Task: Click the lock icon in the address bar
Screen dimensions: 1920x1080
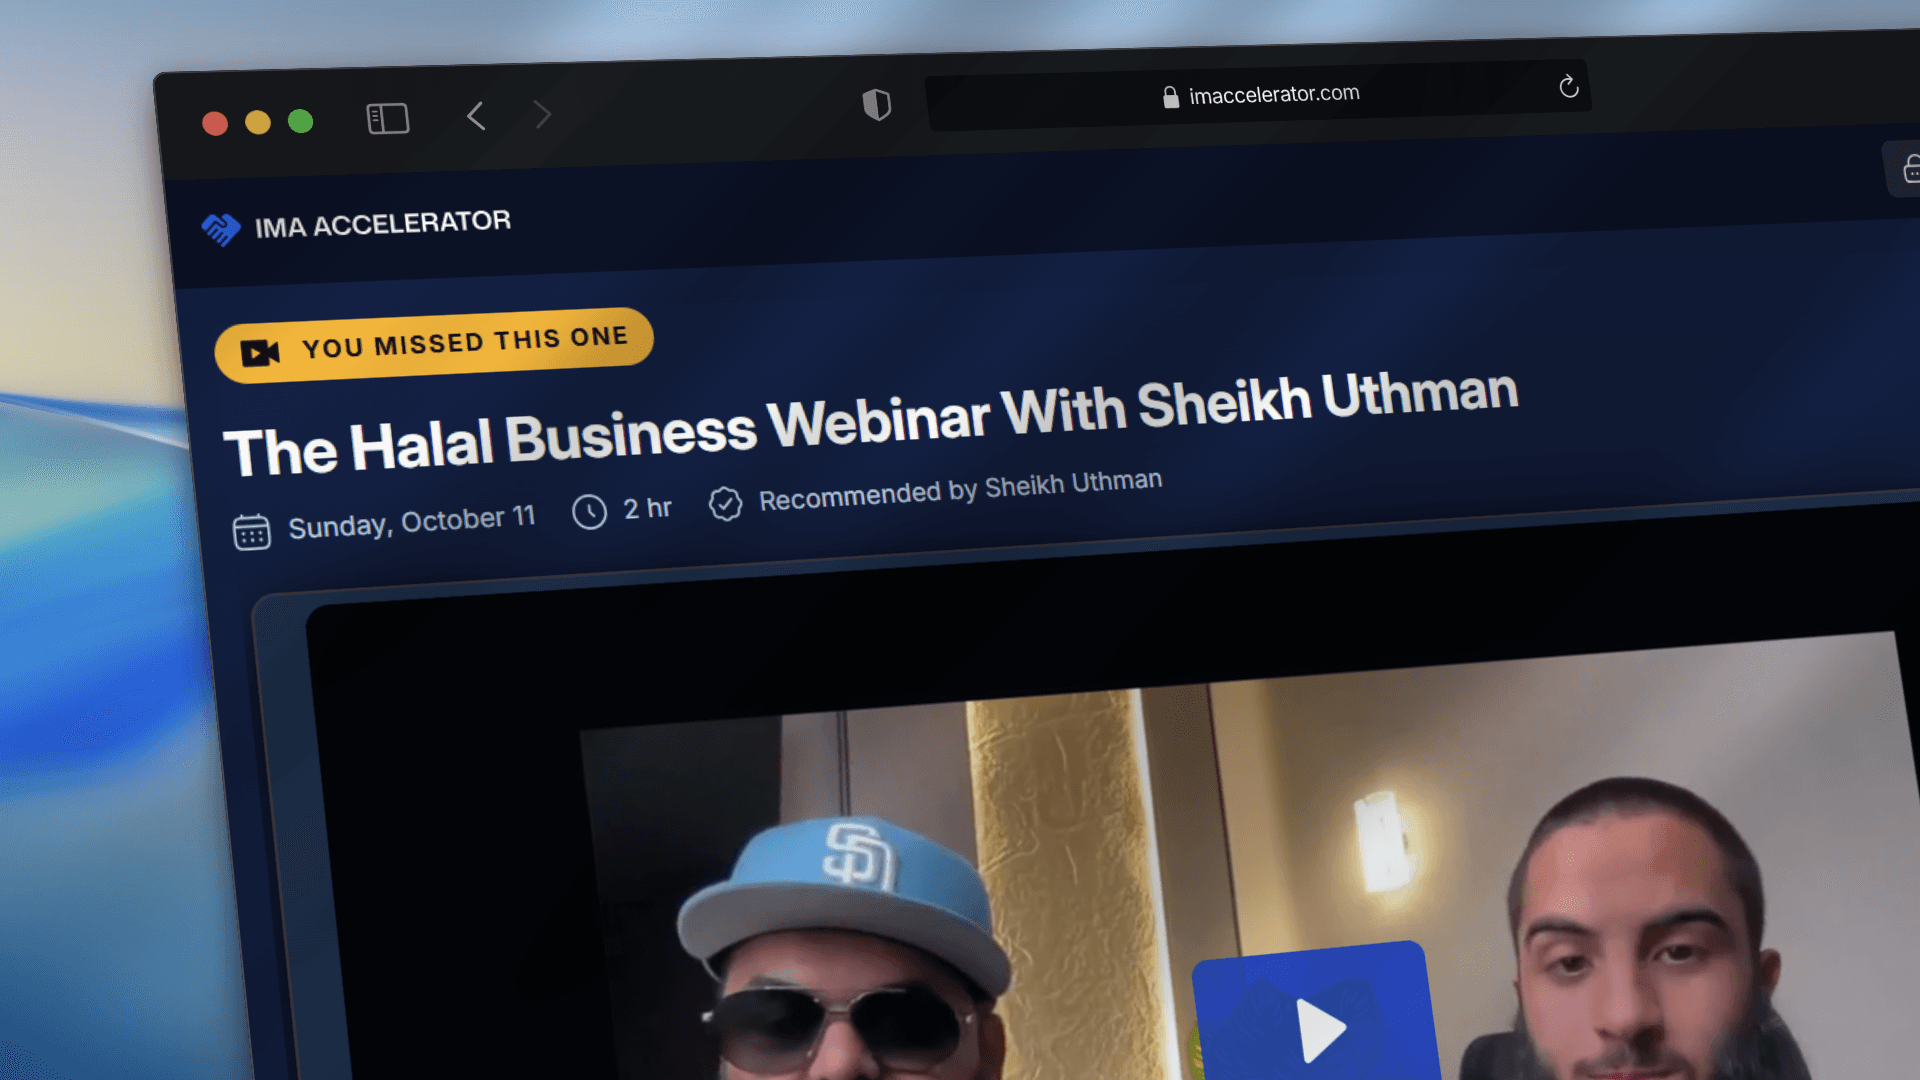Action: tap(1170, 97)
